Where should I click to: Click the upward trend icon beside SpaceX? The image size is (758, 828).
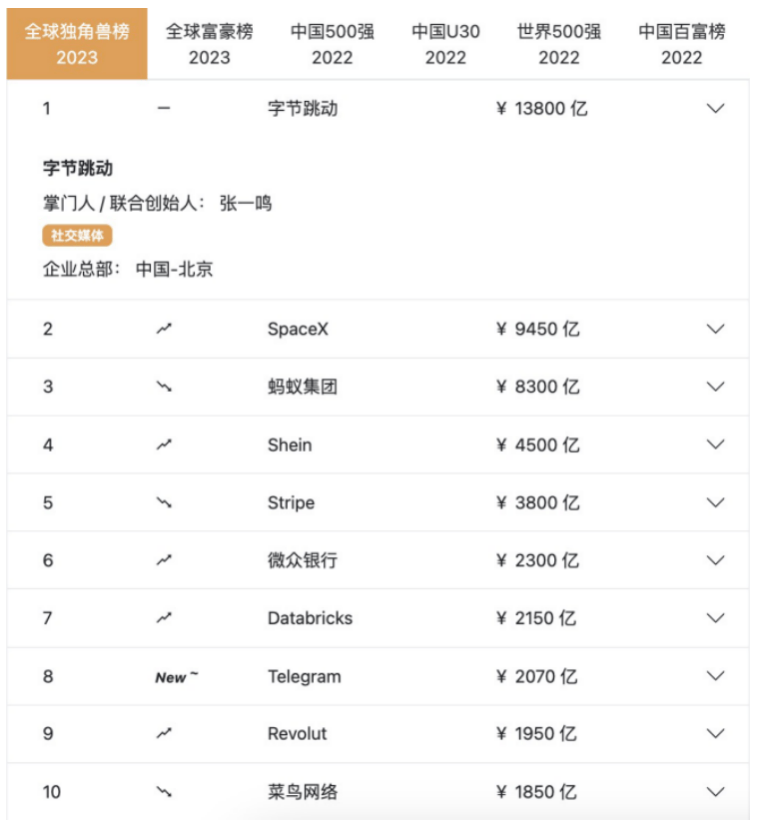[x=164, y=329]
